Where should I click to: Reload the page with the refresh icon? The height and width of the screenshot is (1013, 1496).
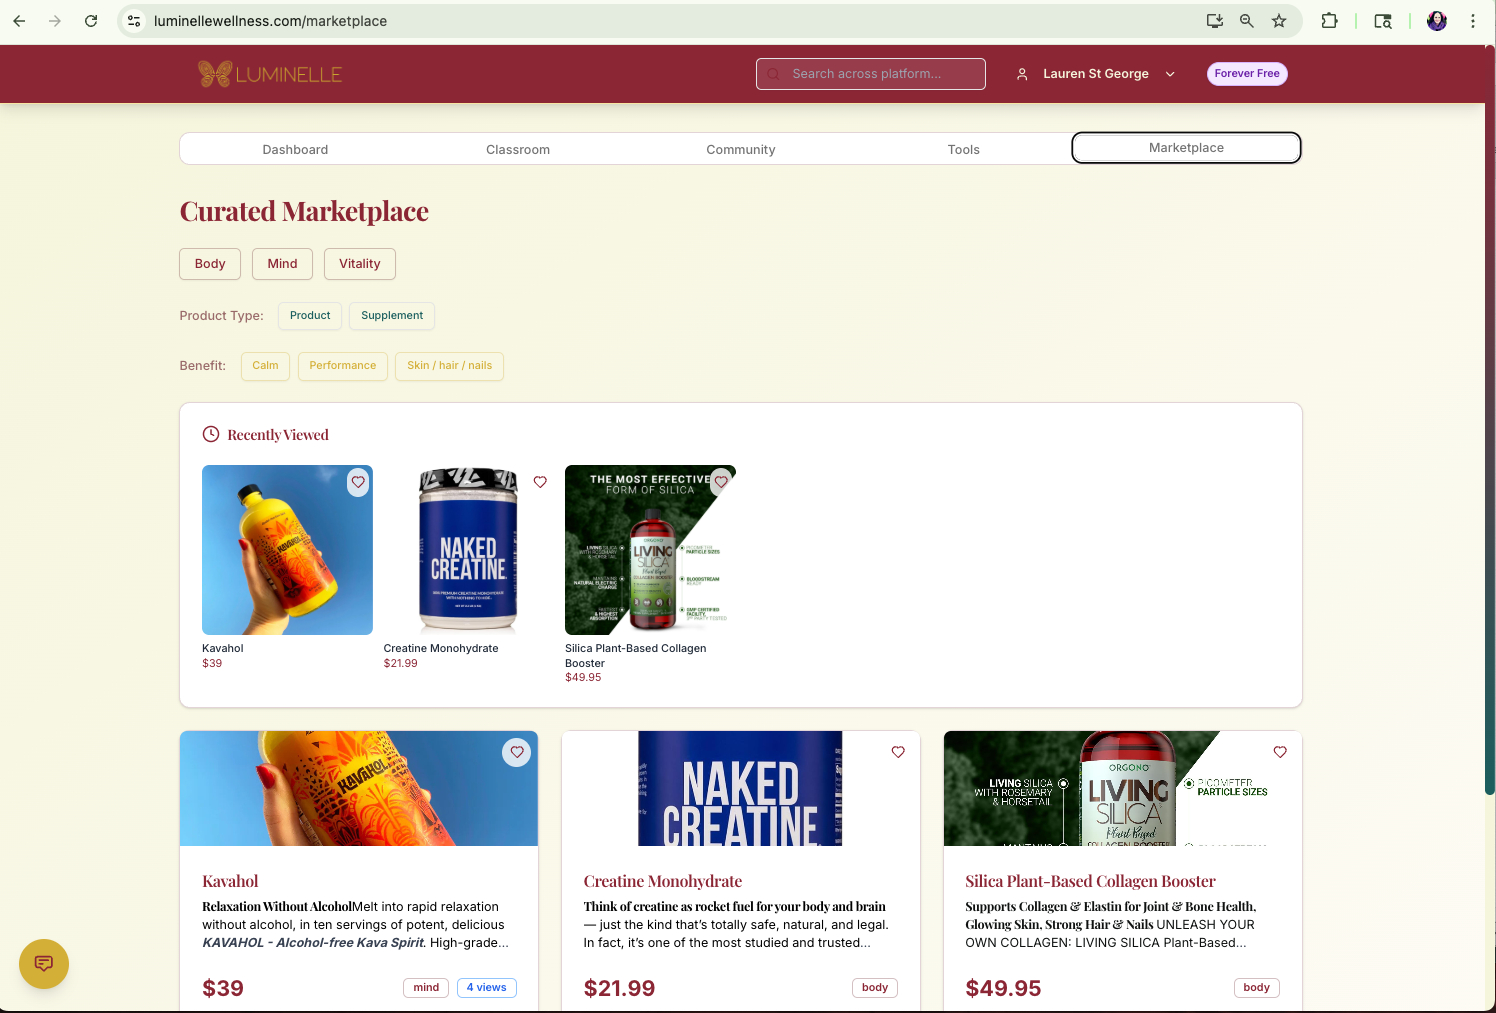point(91,21)
